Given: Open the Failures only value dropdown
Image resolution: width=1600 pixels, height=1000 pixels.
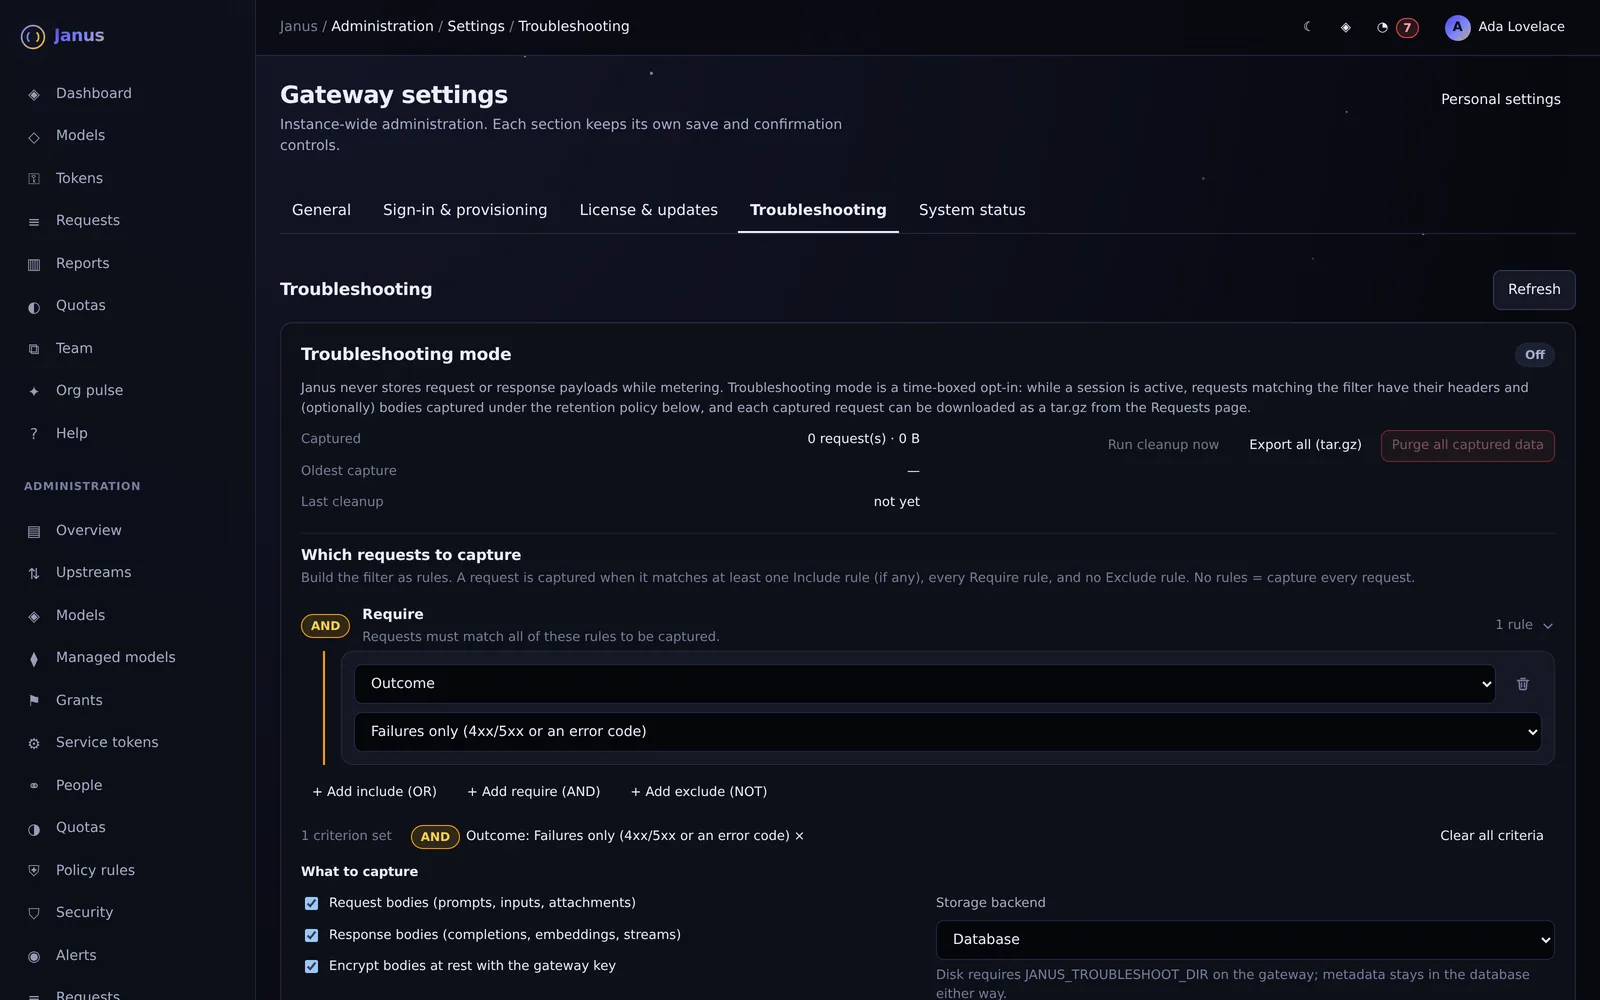Looking at the screenshot, I should coord(947,732).
